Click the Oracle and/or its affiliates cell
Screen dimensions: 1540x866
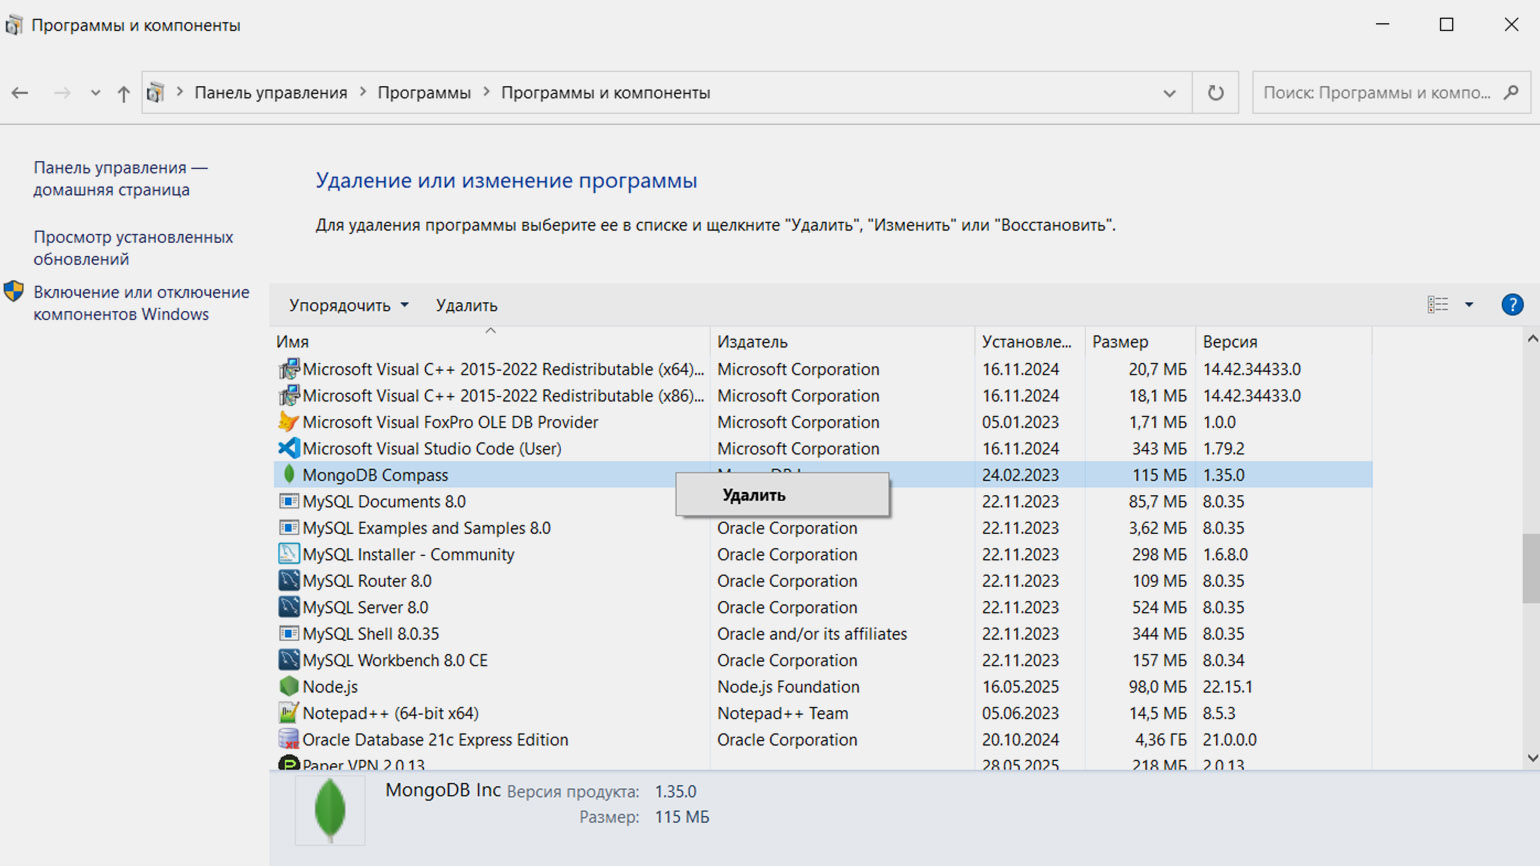pos(812,634)
